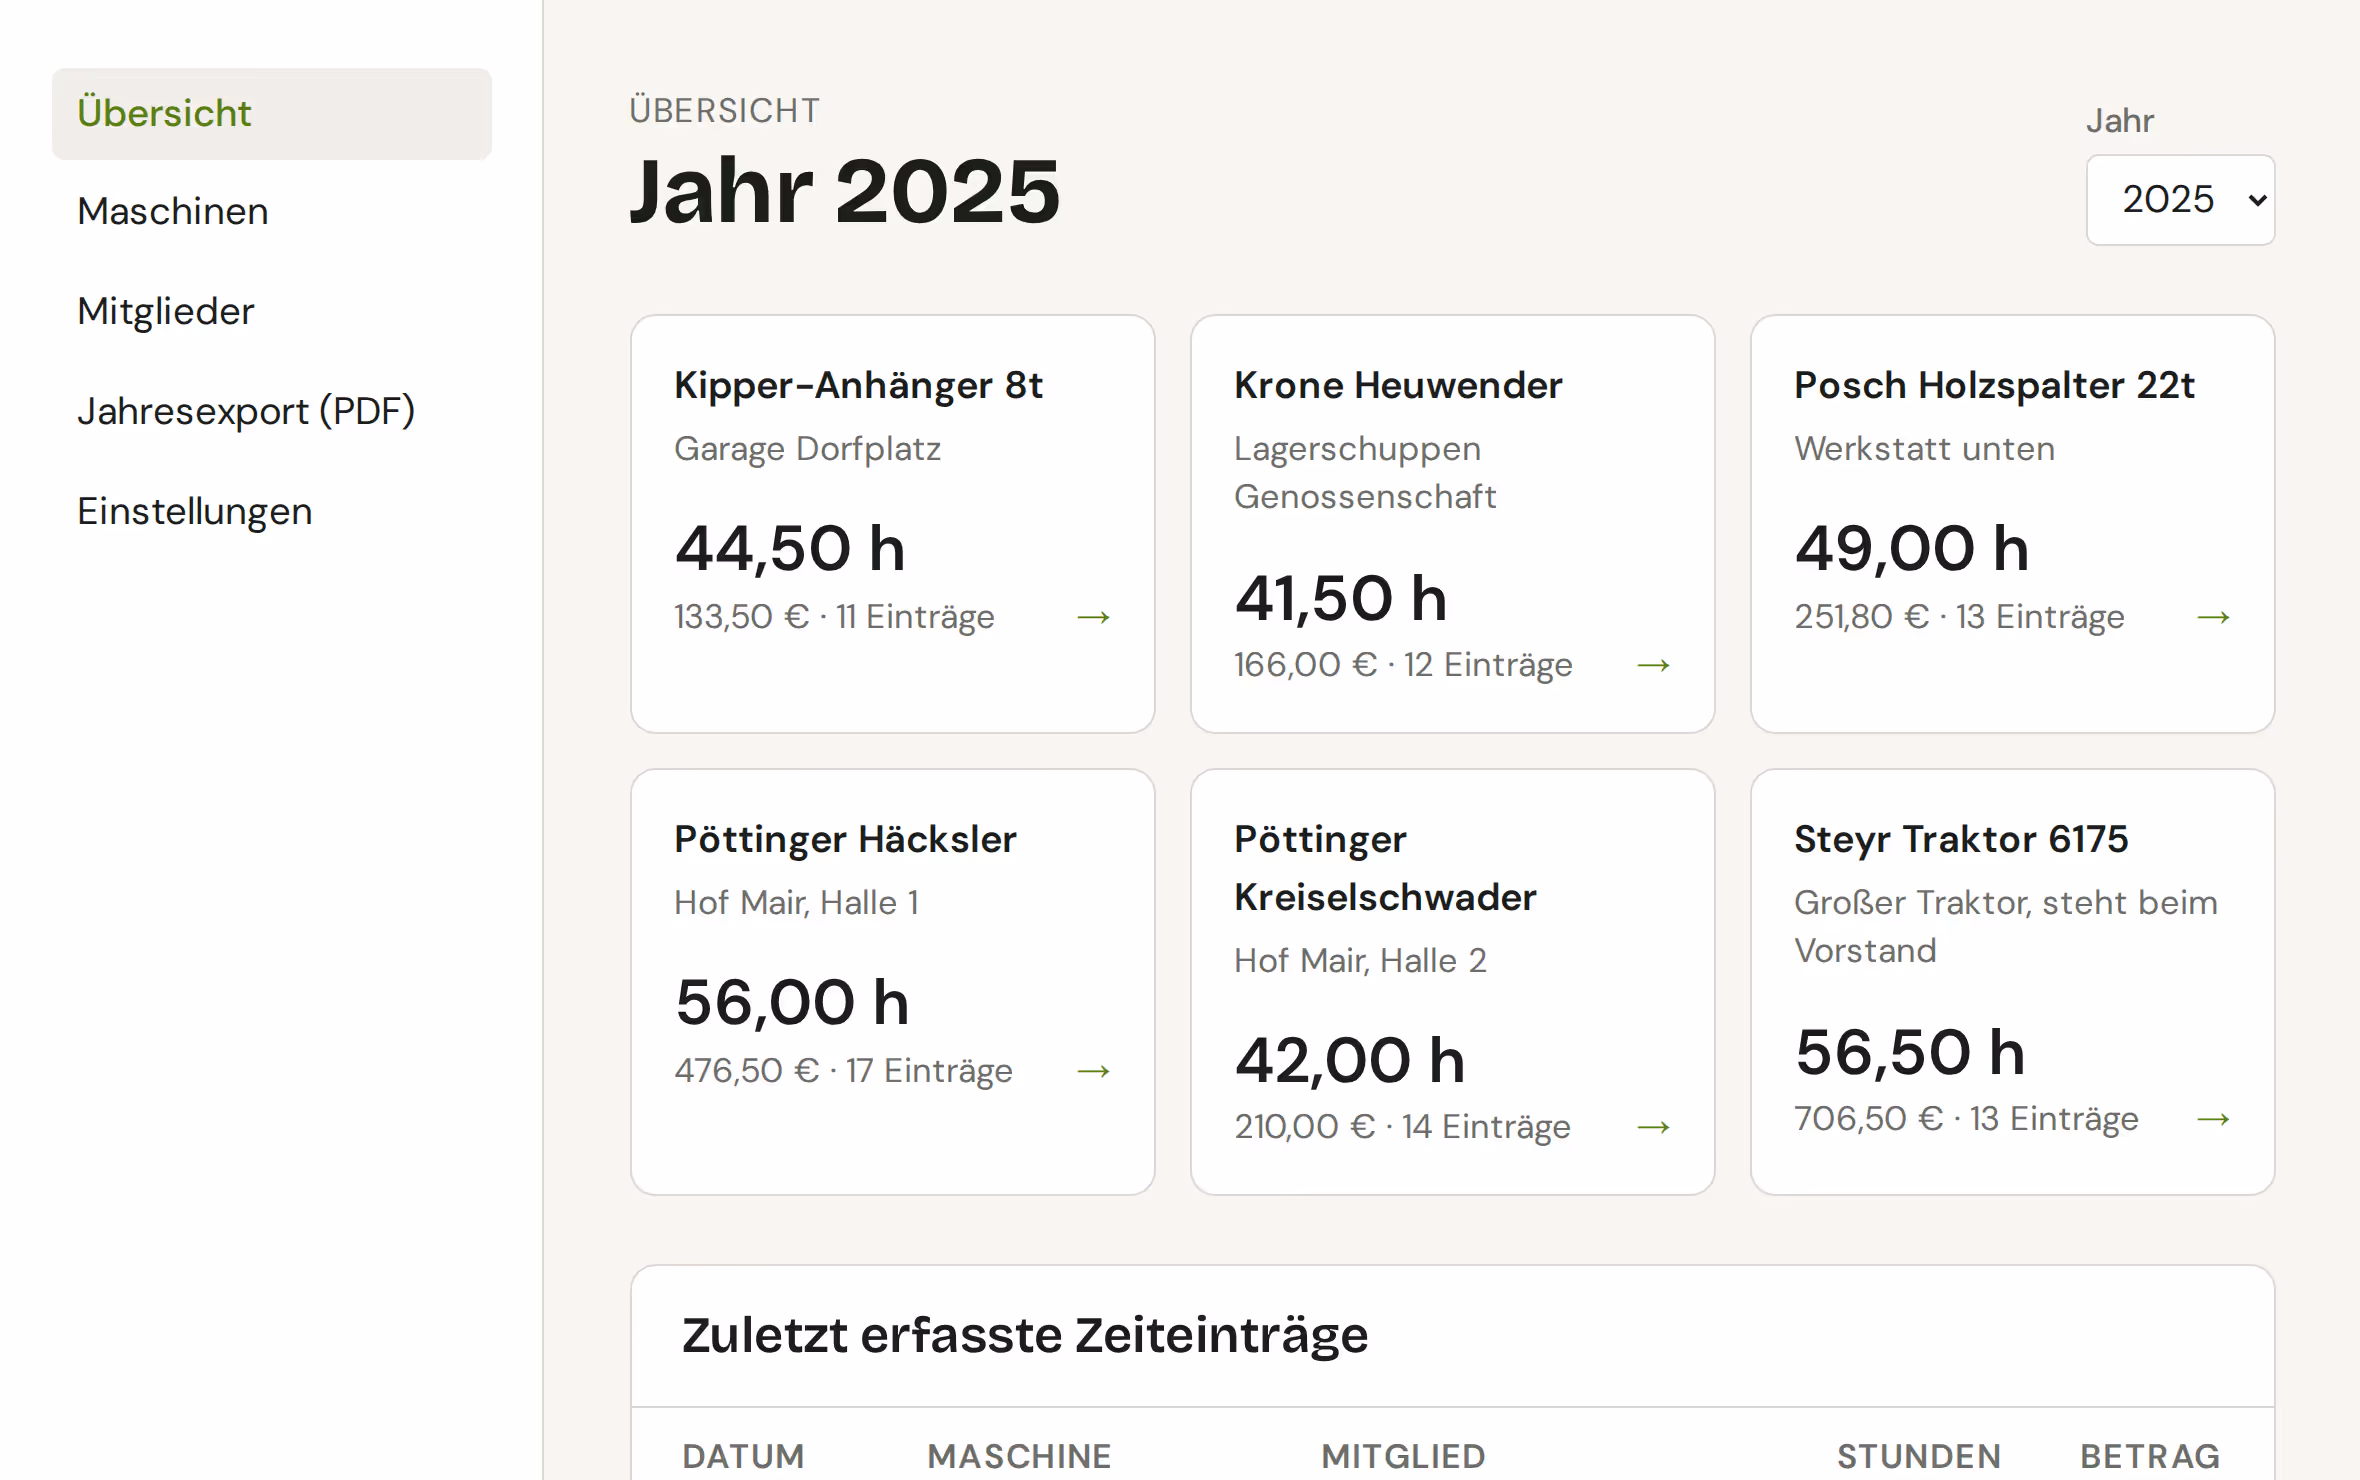This screenshot has width=2360, height=1480.
Task: Open the Posch Holzspalter 22t card title
Action: (1994, 386)
